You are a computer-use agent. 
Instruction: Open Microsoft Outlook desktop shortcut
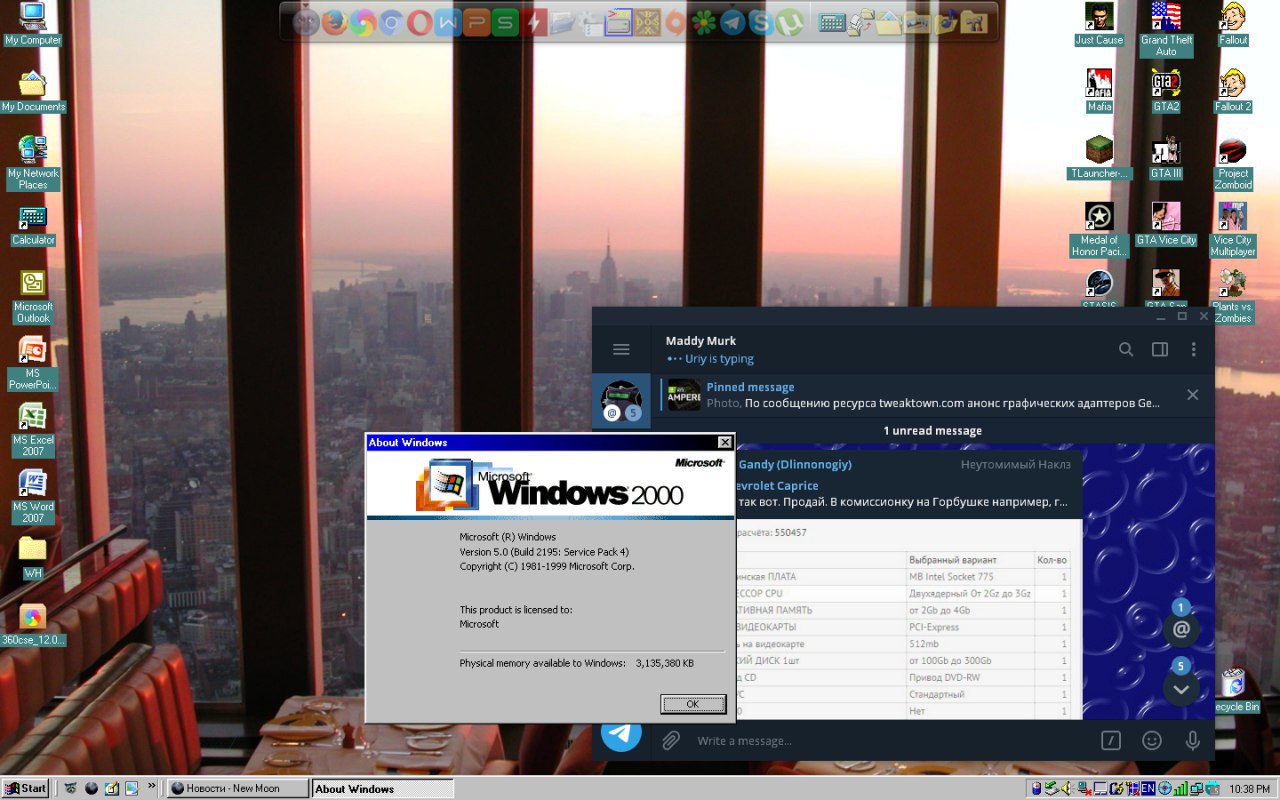[33, 297]
